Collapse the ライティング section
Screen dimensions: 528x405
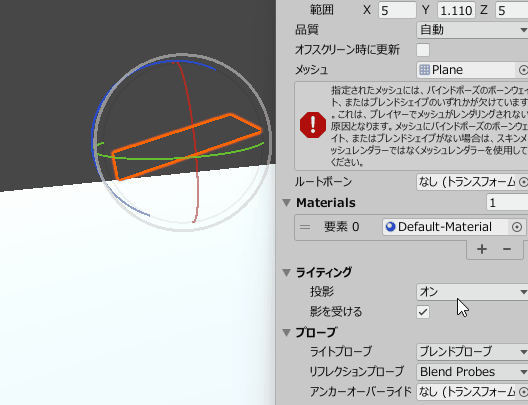click(x=287, y=272)
